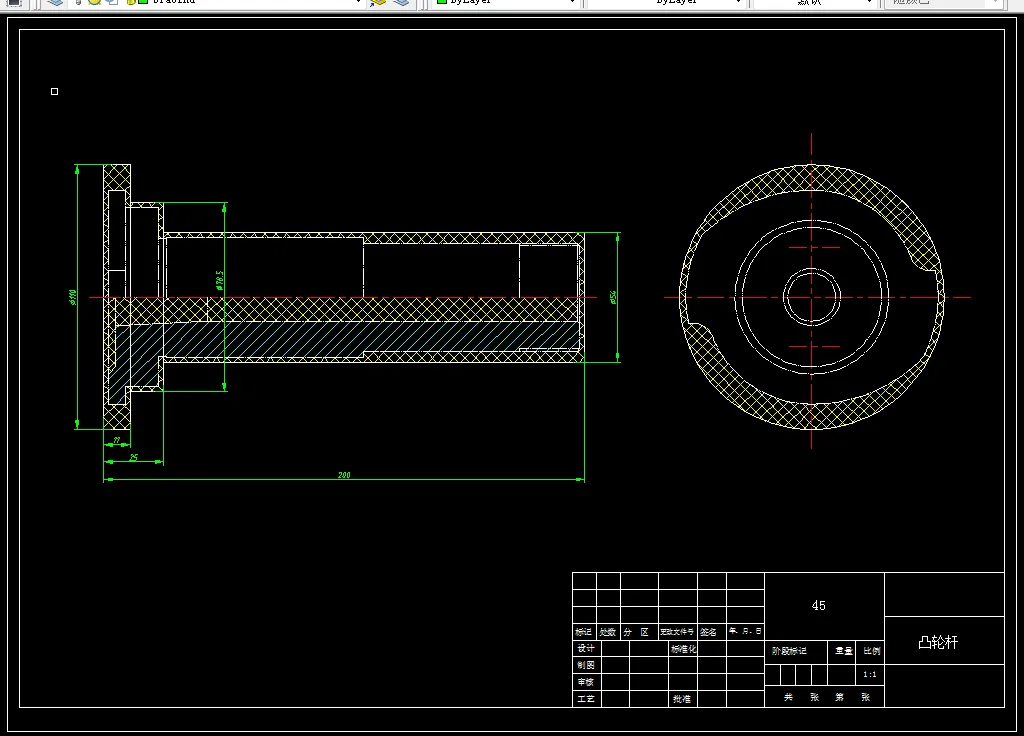This screenshot has height=736, width=1024.
Task: Select the cyan diagonal hatch in section view
Action: 346,339
